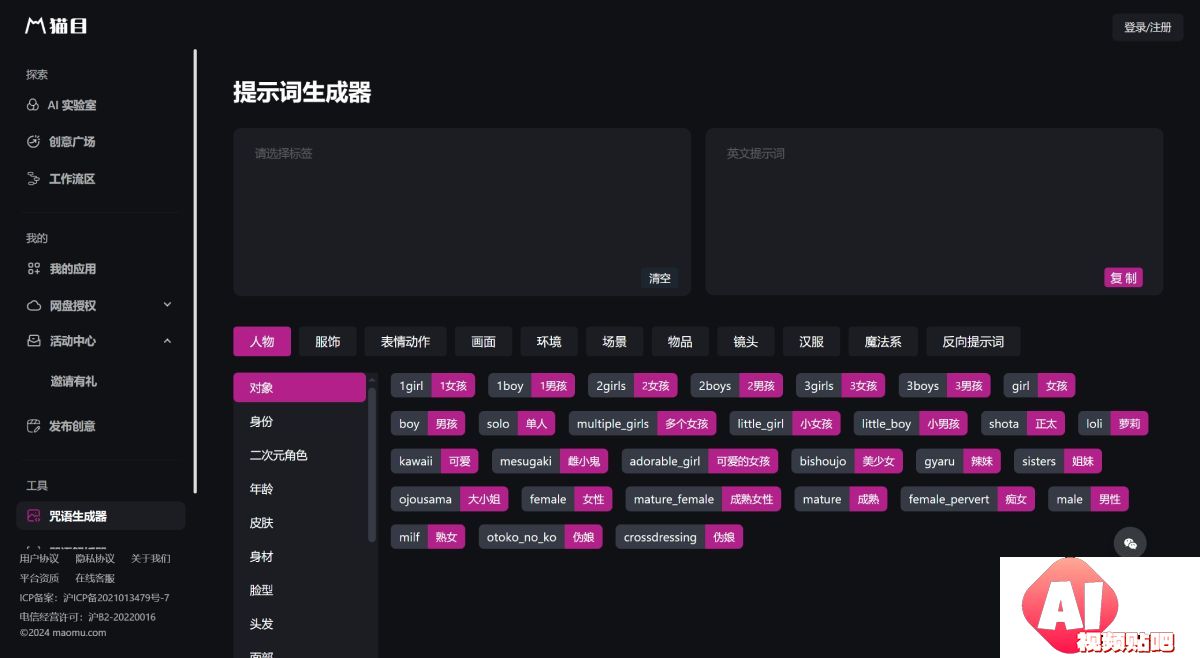Switch to the 魔法系 tab
Screen dimensions: 1200x658
click(x=883, y=341)
